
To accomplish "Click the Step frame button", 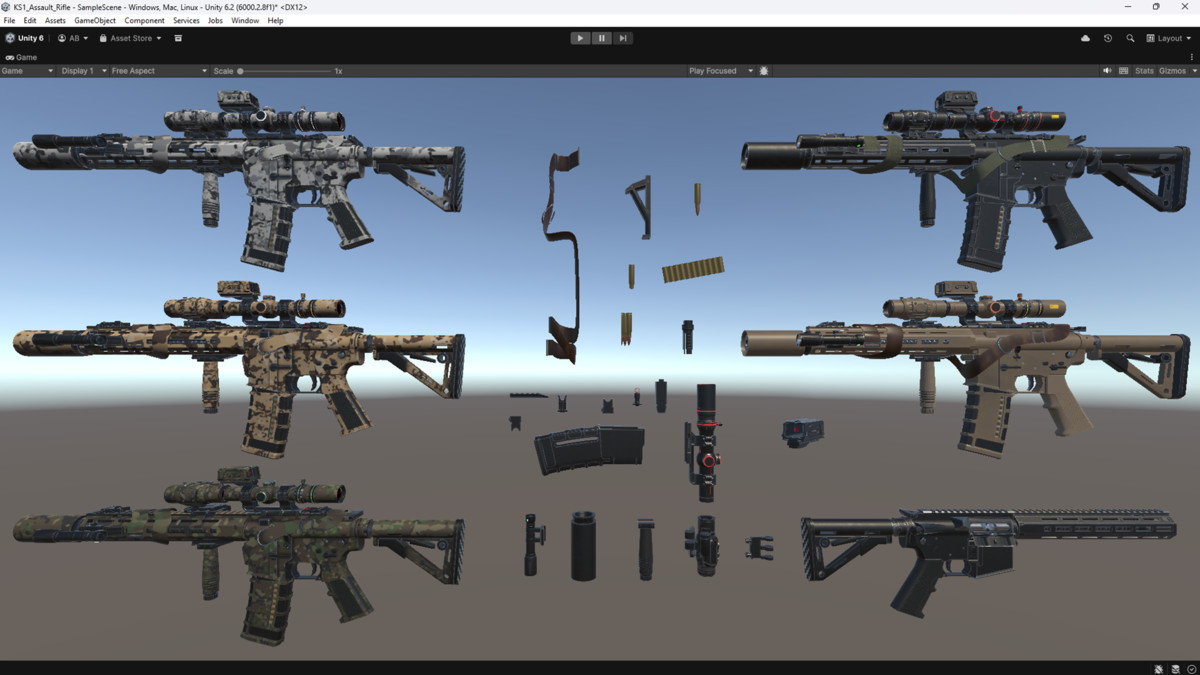I will (x=622, y=38).
